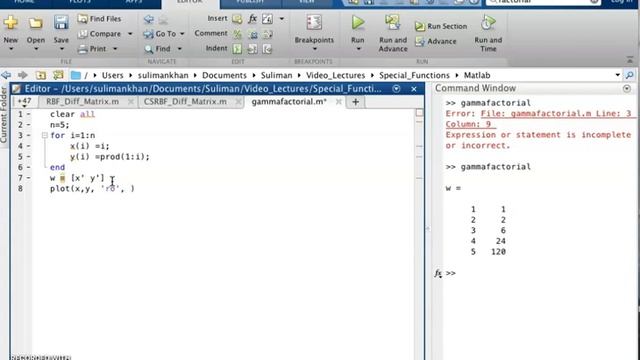Click the browse for folder icon
This screenshot has width=640, height=360.
[x=58, y=75]
